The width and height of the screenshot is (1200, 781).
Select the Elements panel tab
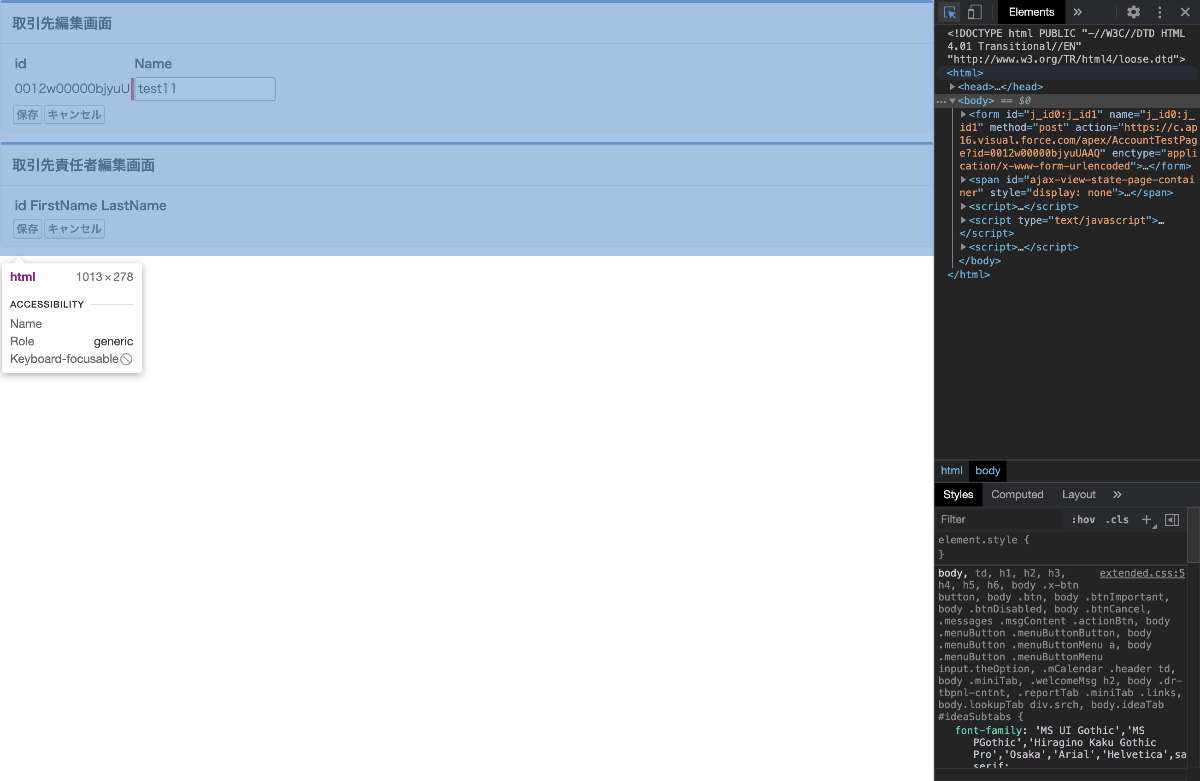pos(1031,12)
